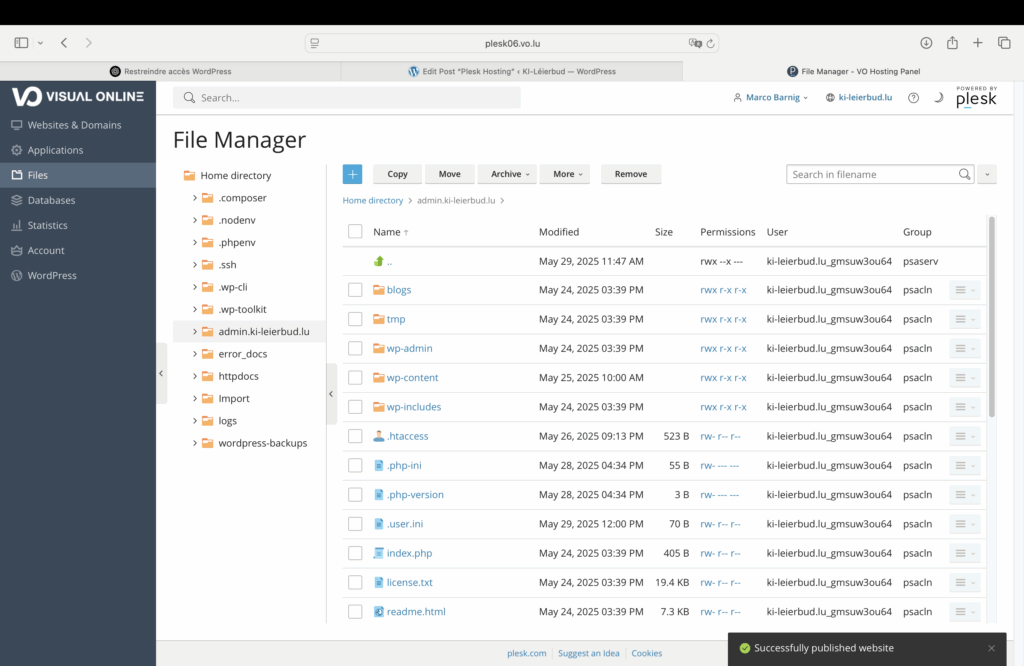Open Safari downloads icon
1024x666 pixels.
(x=926, y=43)
